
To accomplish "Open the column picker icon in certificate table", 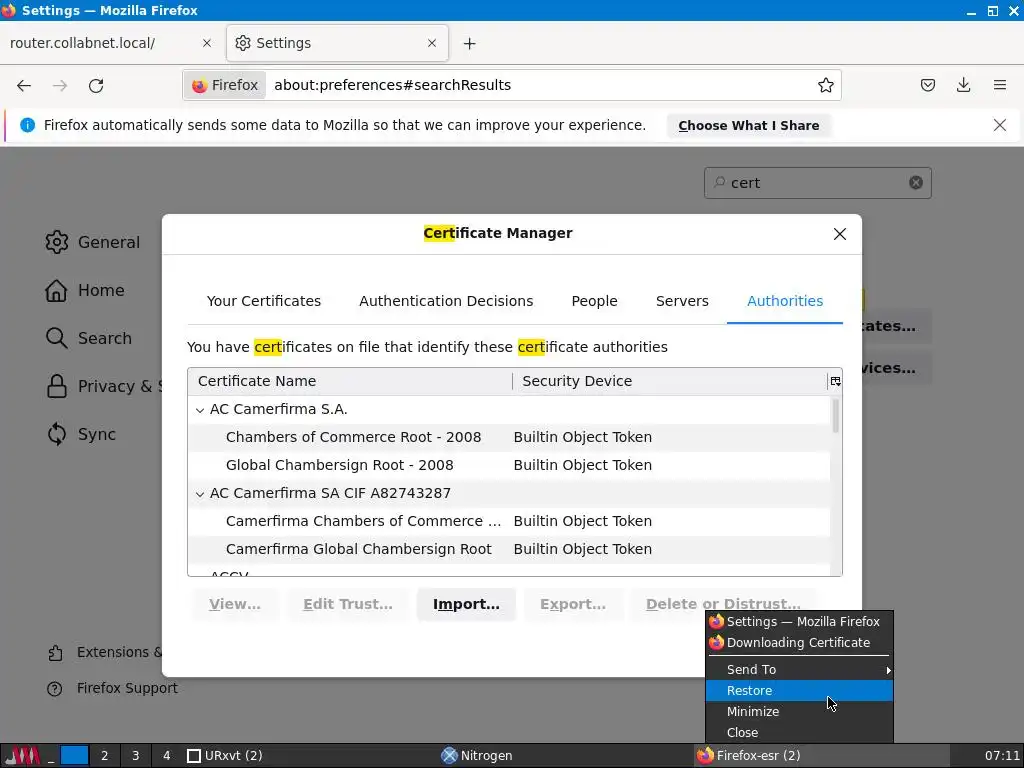I will (x=835, y=381).
